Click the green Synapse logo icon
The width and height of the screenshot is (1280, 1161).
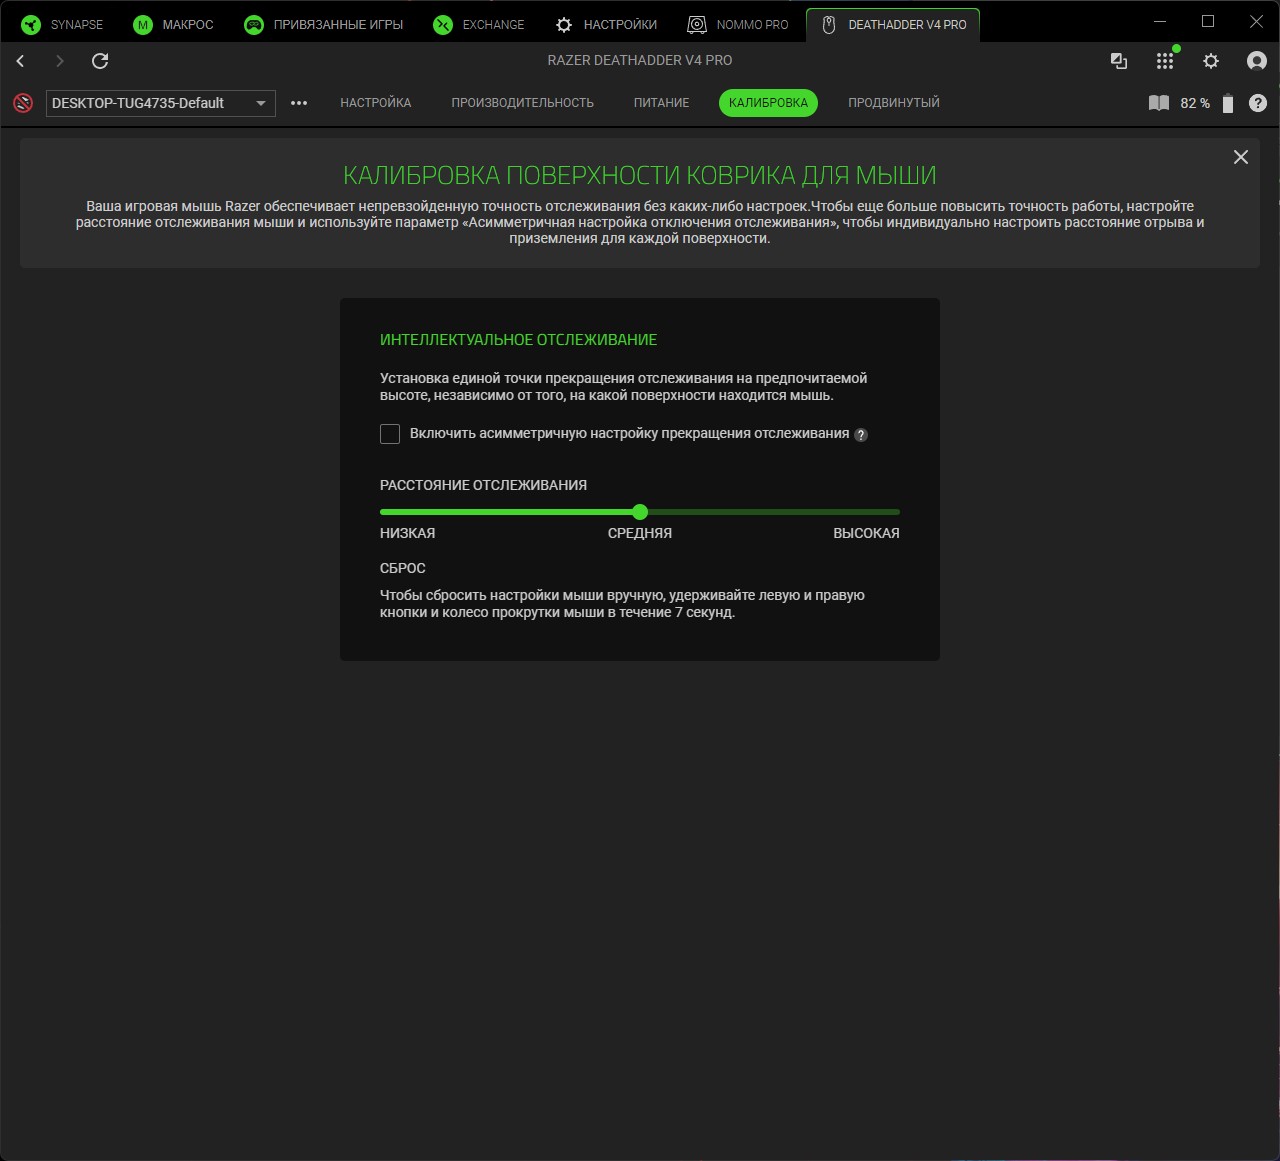(x=31, y=25)
